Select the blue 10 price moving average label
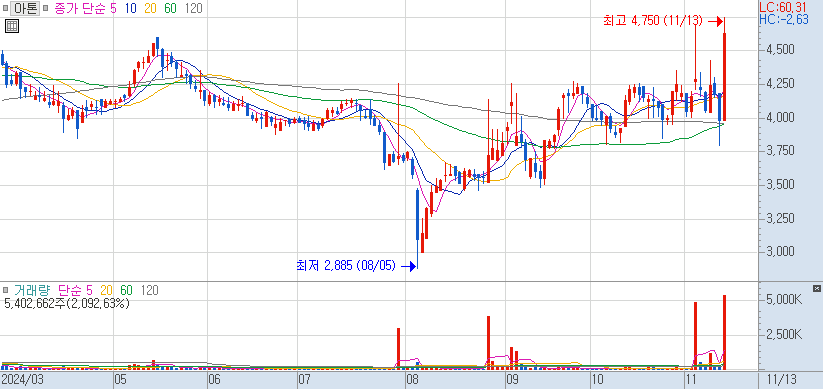Viewport: 823px width, 389px height. 131,9
